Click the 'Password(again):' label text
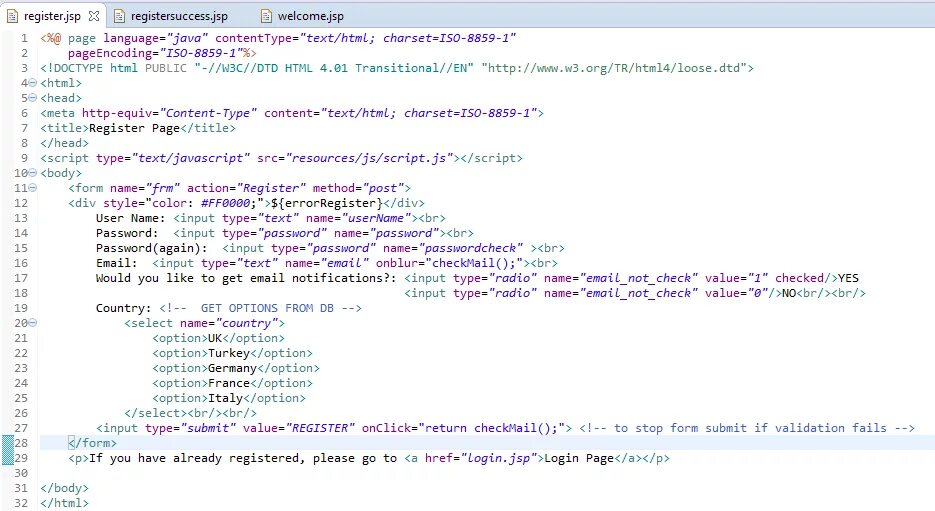This screenshot has height=511, width=935. 151,248
